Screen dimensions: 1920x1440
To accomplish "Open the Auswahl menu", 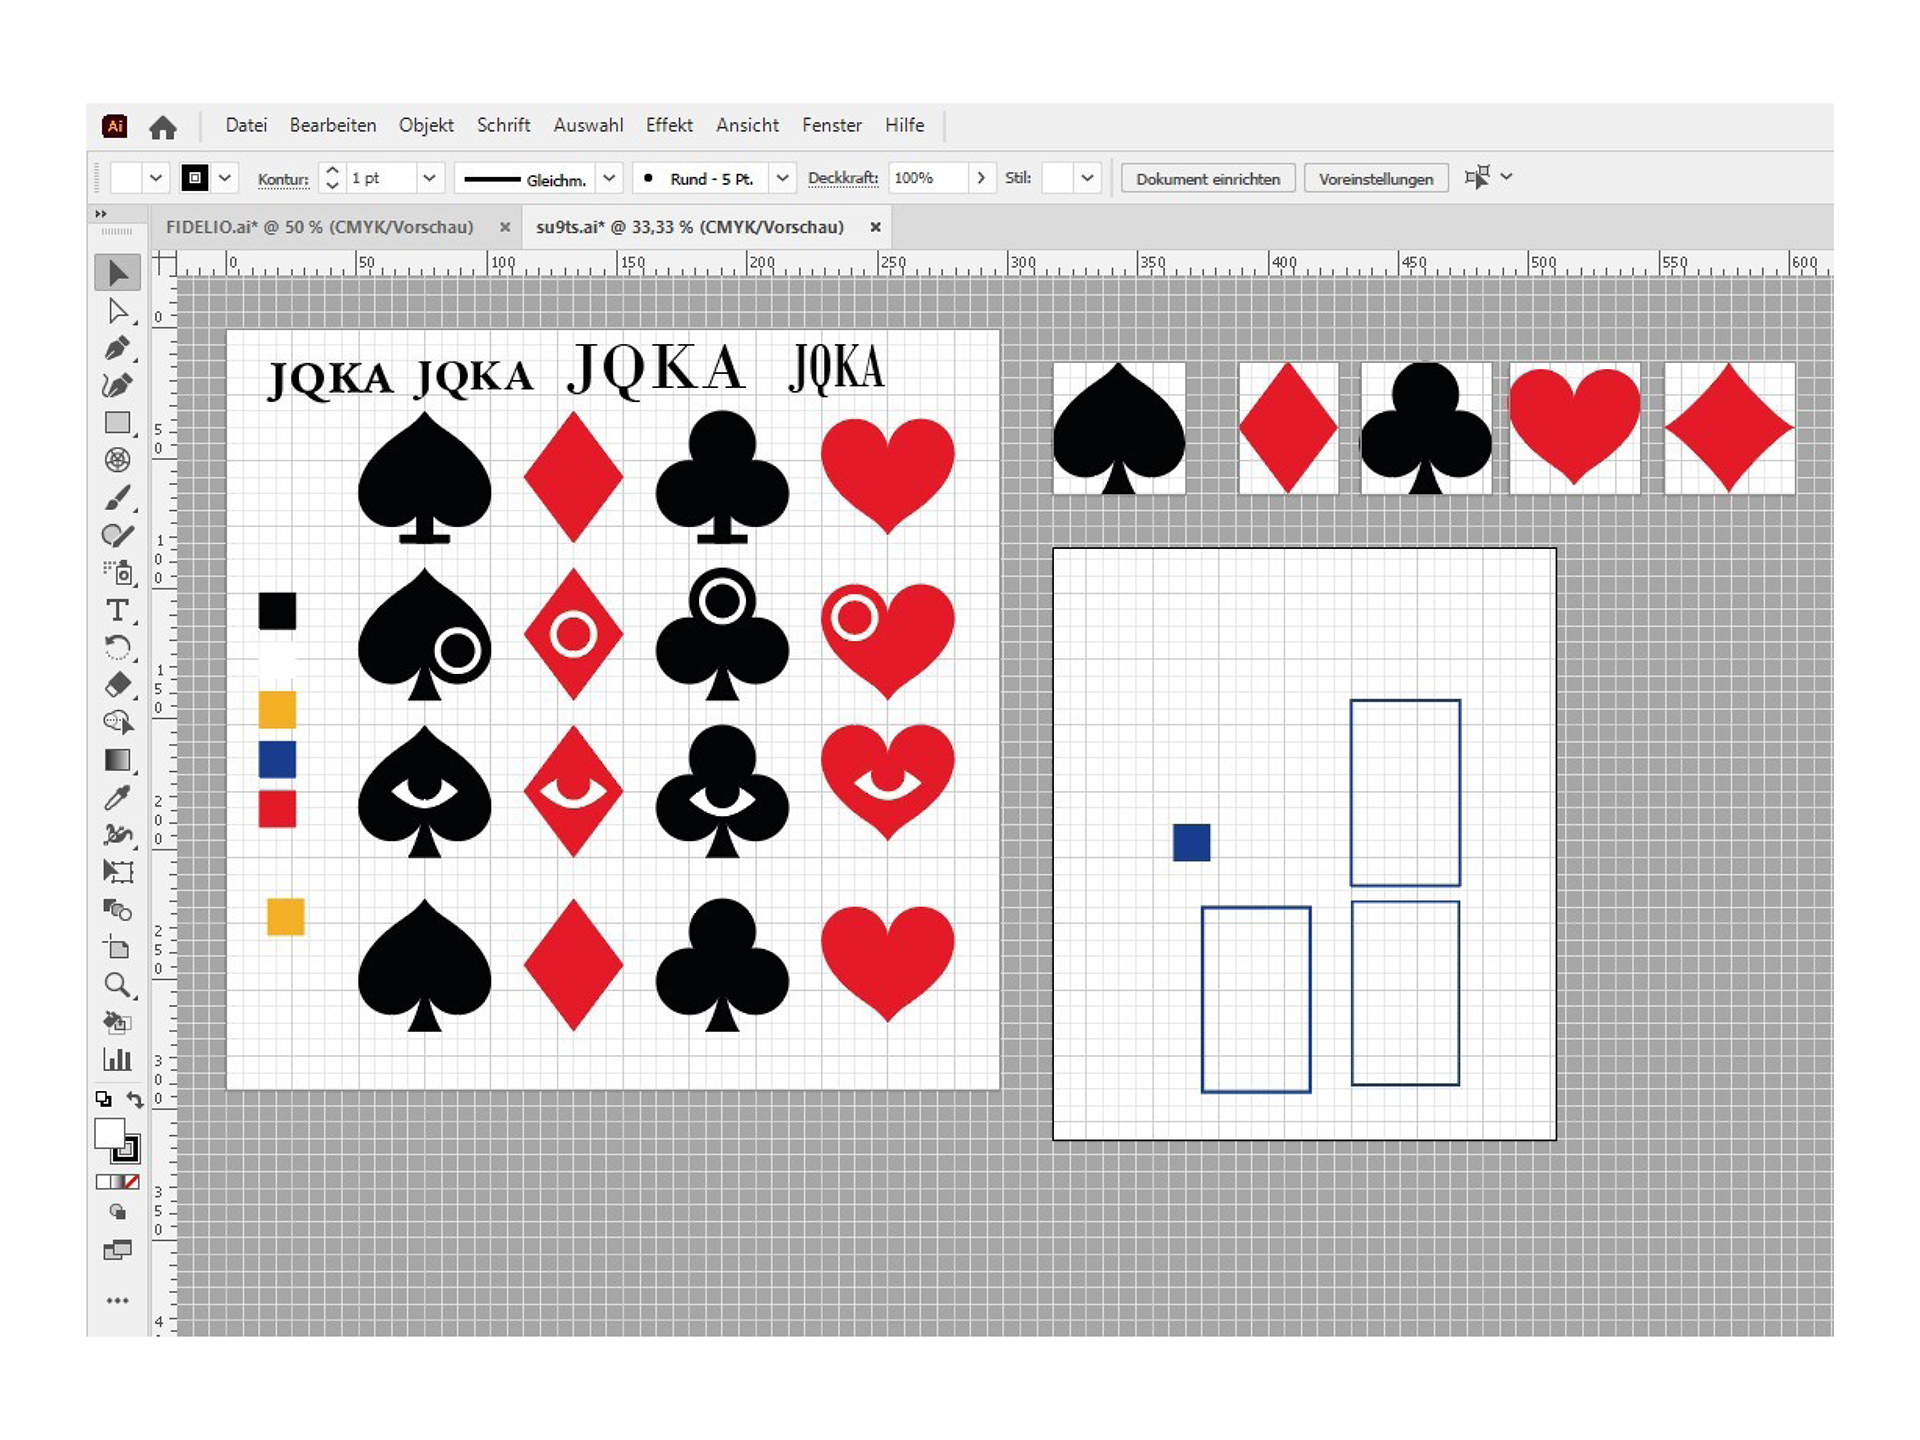I will coord(588,125).
